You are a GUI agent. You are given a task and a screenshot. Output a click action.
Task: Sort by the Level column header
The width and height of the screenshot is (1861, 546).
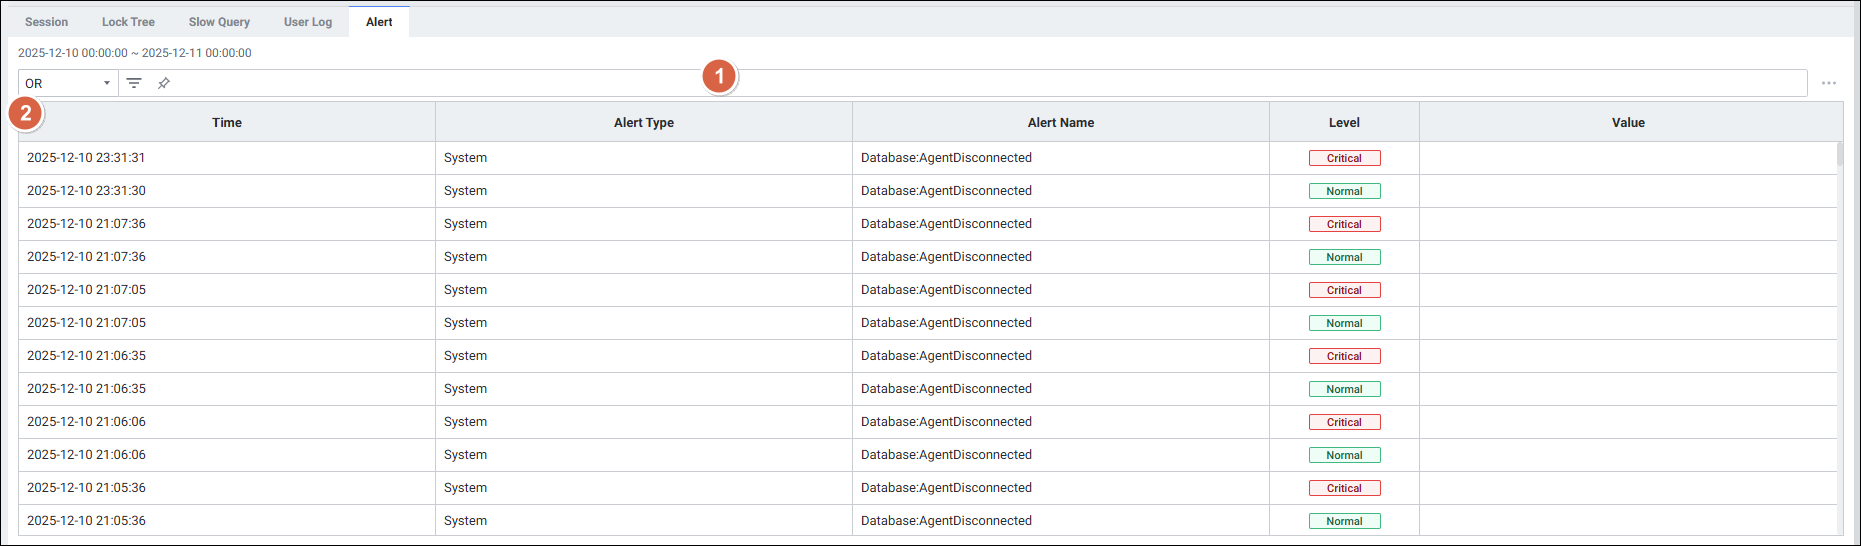1343,122
